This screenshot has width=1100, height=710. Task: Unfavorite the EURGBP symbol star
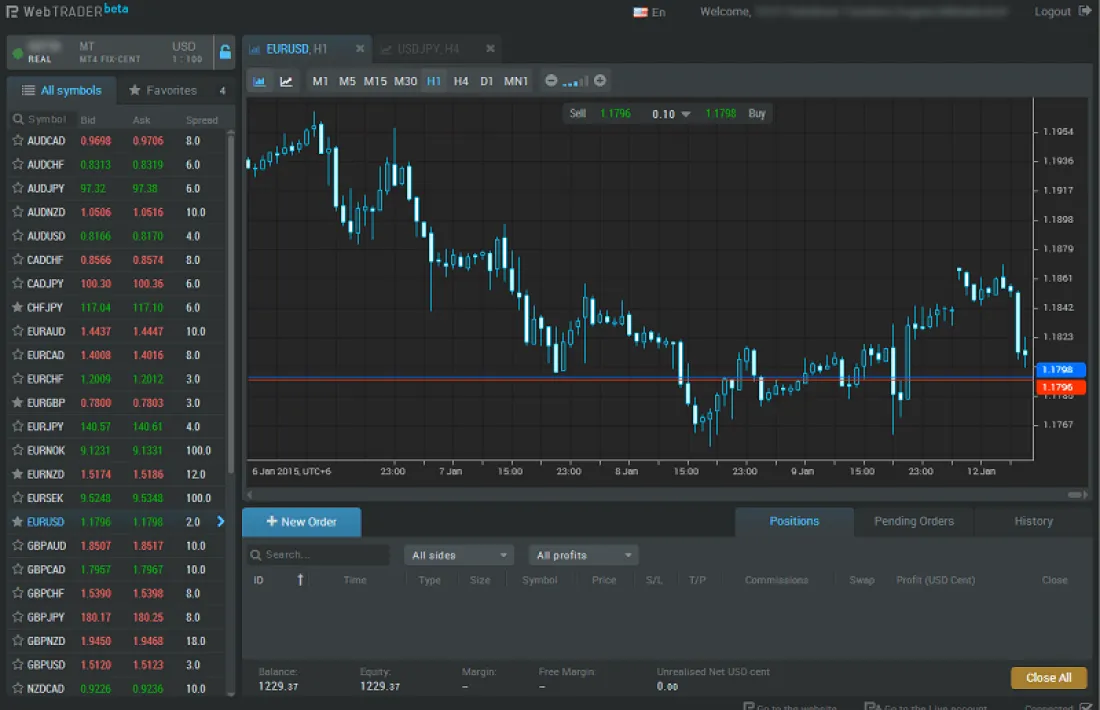[x=17, y=403]
